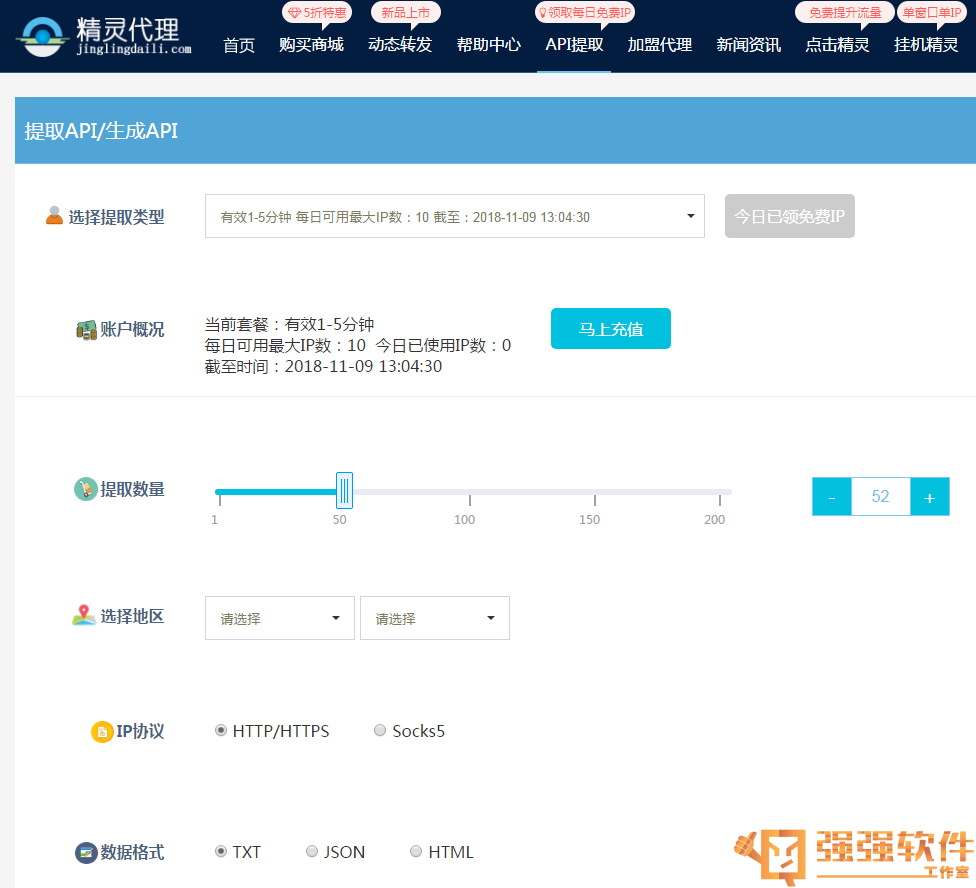
Task: Click the 精灵代理 logo icon
Action: (x=42, y=37)
